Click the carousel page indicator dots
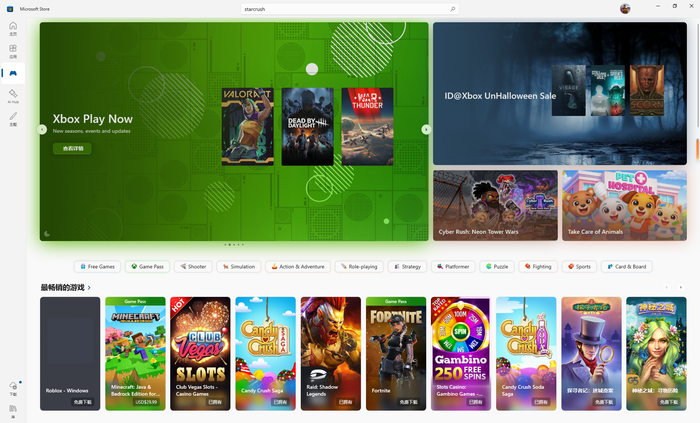Screen dimensions: 700x423 (234, 245)
